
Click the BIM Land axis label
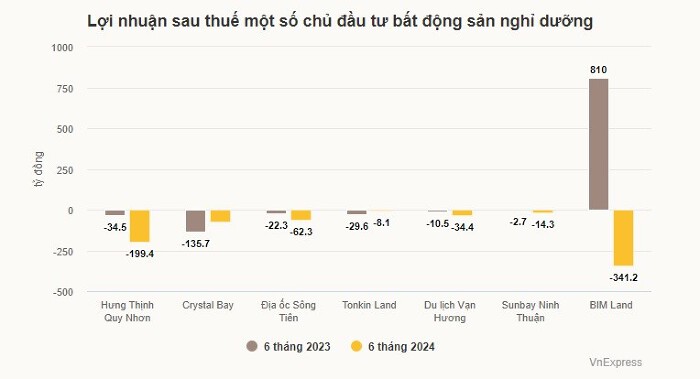(611, 305)
